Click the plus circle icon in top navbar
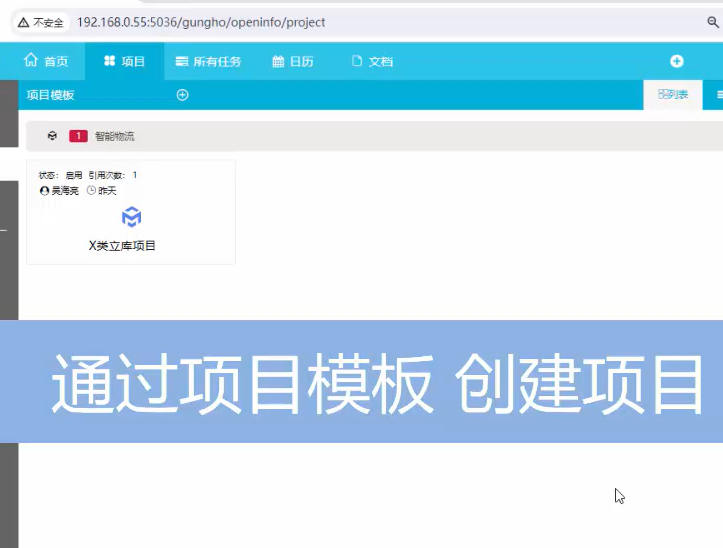 (x=676, y=61)
